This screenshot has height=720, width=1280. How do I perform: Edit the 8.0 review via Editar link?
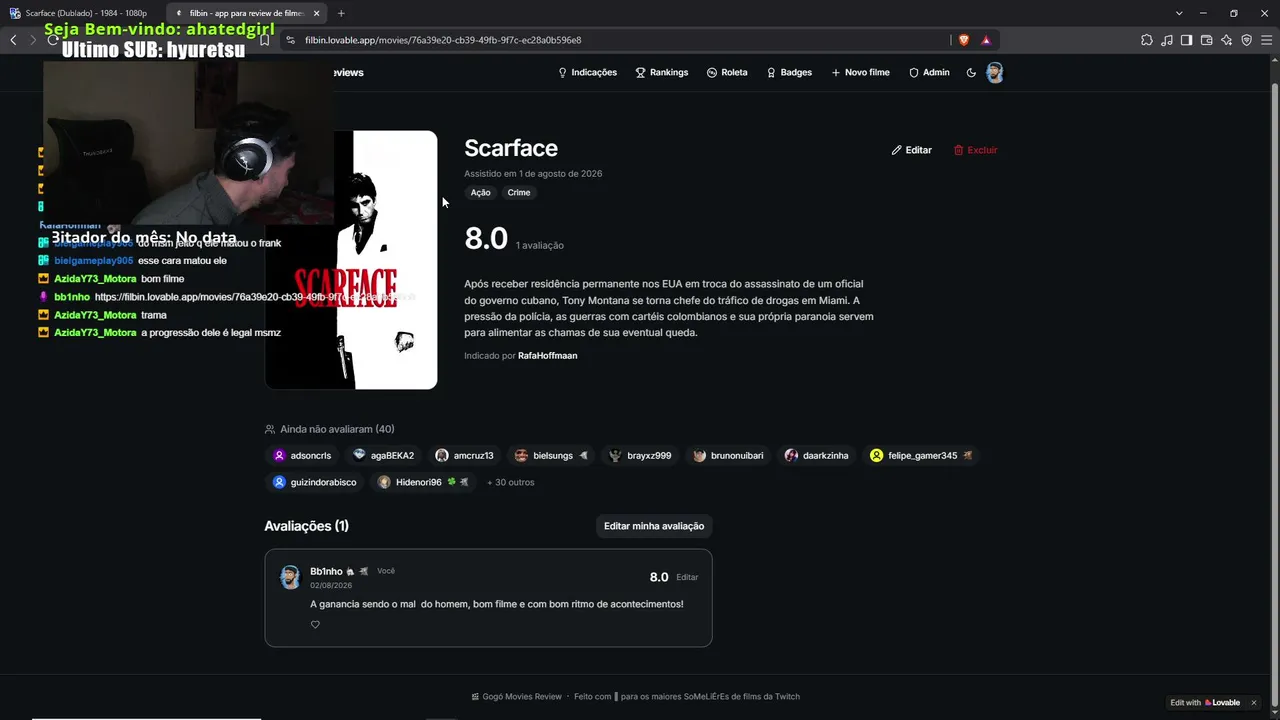click(x=687, y=577)
